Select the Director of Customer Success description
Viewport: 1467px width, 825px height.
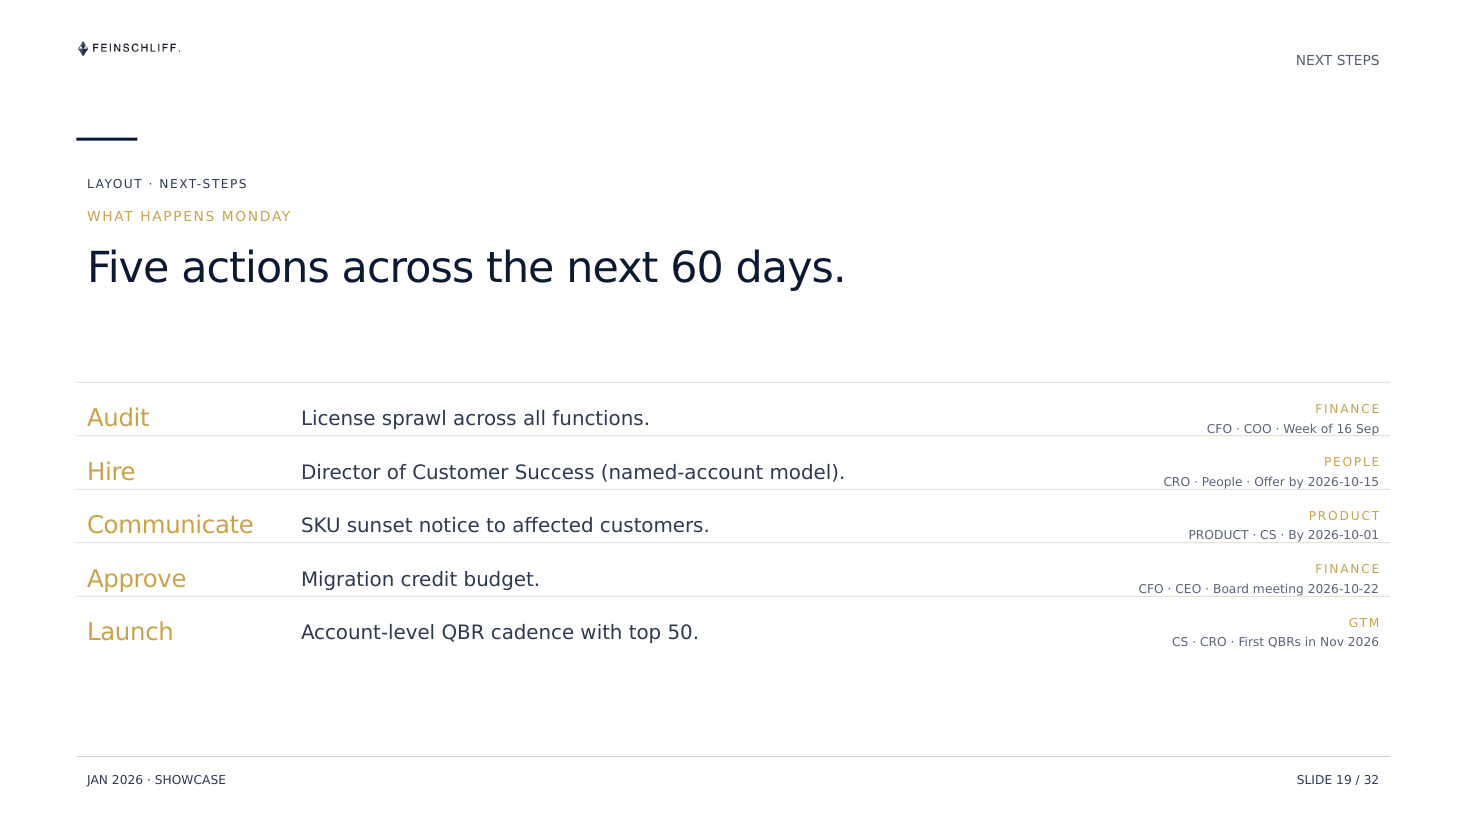(573, 472)
